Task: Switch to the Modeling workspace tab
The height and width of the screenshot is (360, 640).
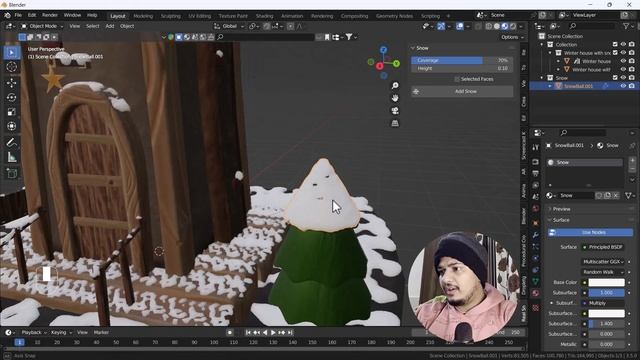Action: coord(143,16)
